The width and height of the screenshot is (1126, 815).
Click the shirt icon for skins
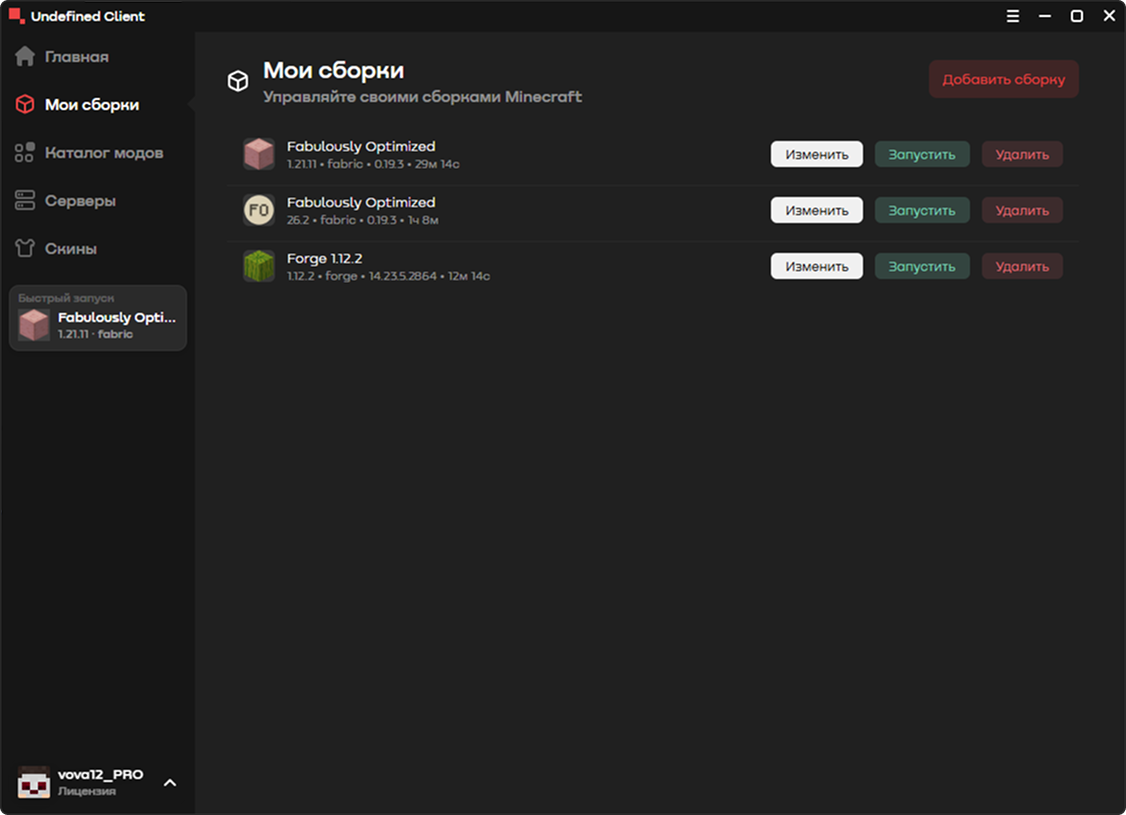tap(24, 248)
